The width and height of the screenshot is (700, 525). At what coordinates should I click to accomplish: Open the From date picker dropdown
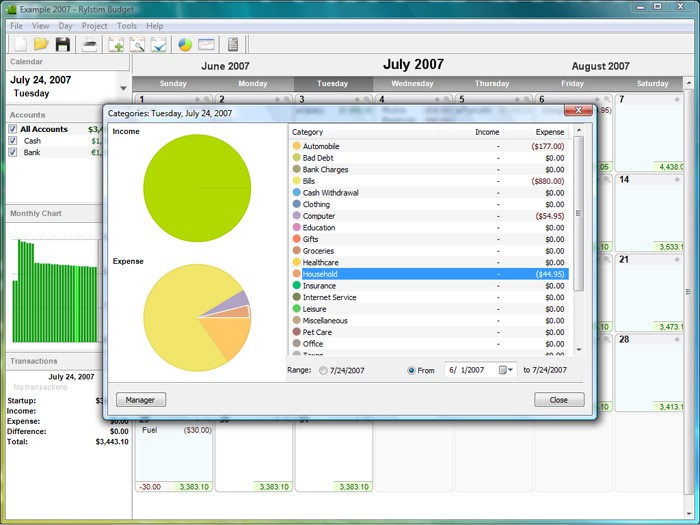(508, 370)
